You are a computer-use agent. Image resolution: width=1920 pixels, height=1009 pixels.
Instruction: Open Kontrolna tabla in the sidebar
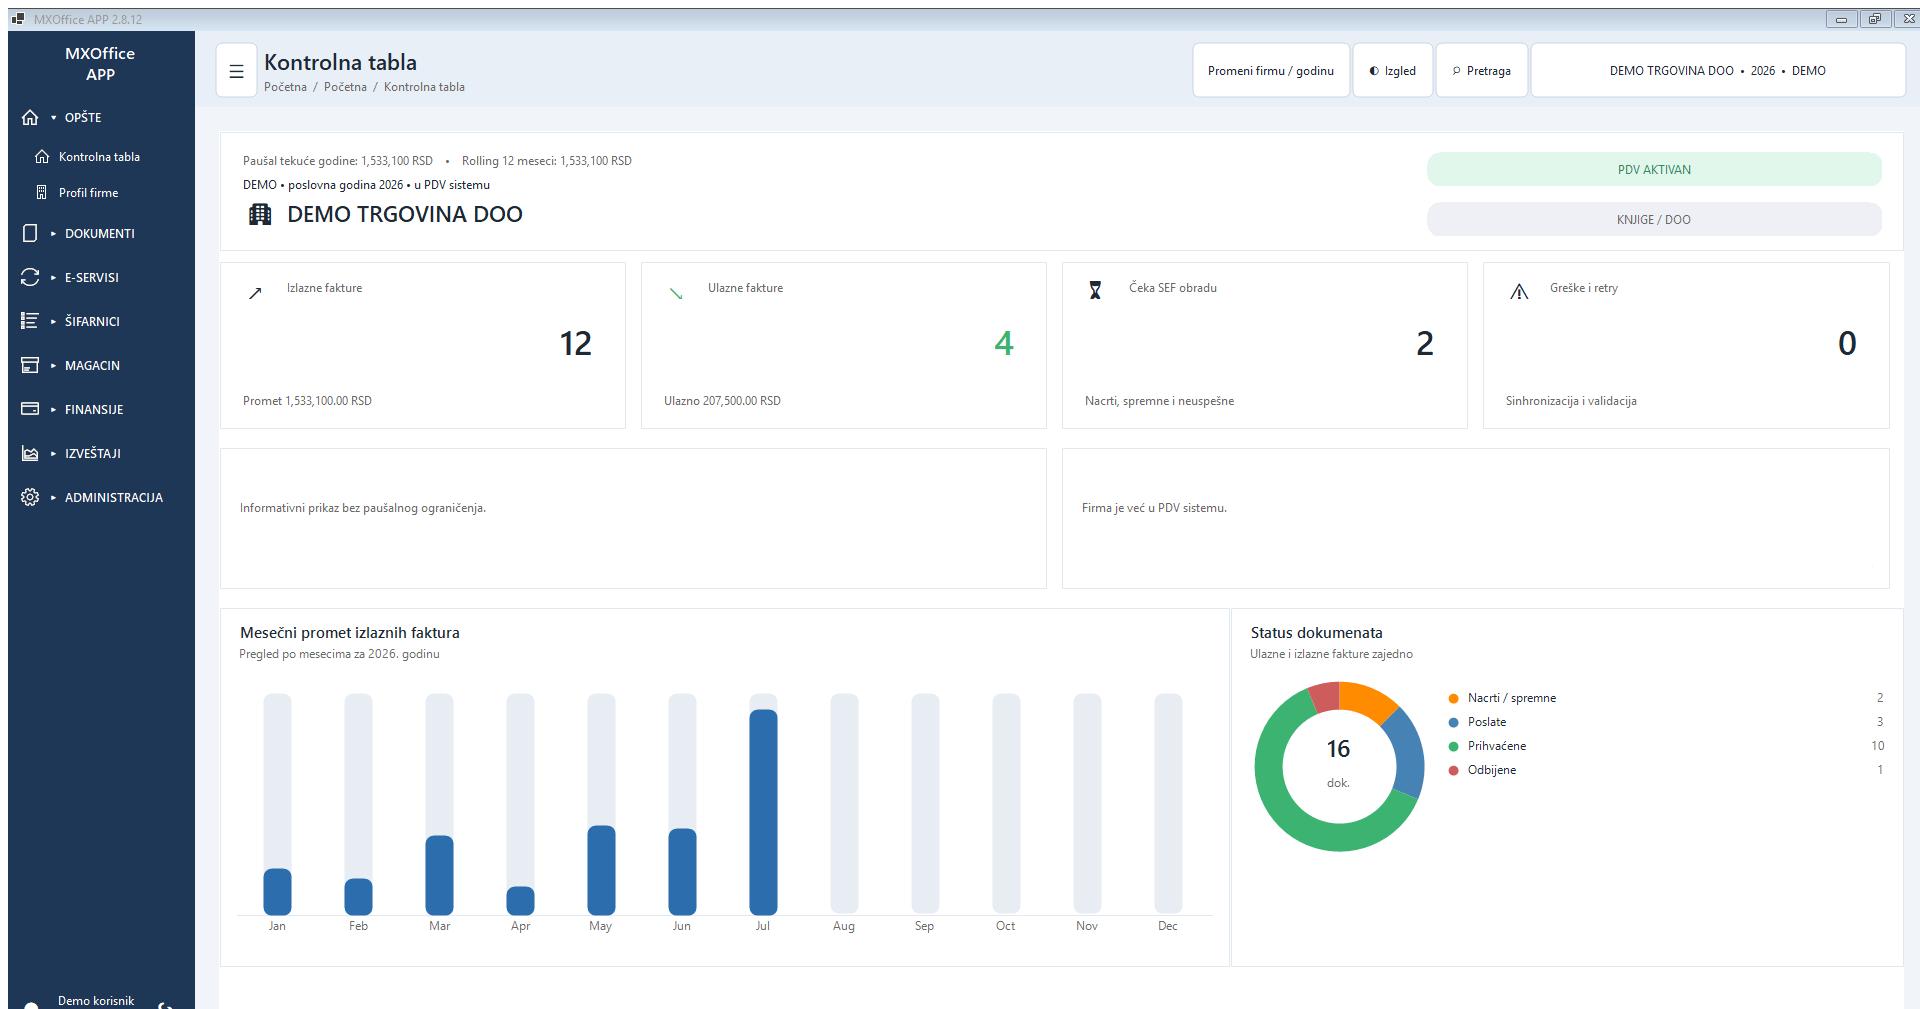pyautogui.click(x=100, y=157)
